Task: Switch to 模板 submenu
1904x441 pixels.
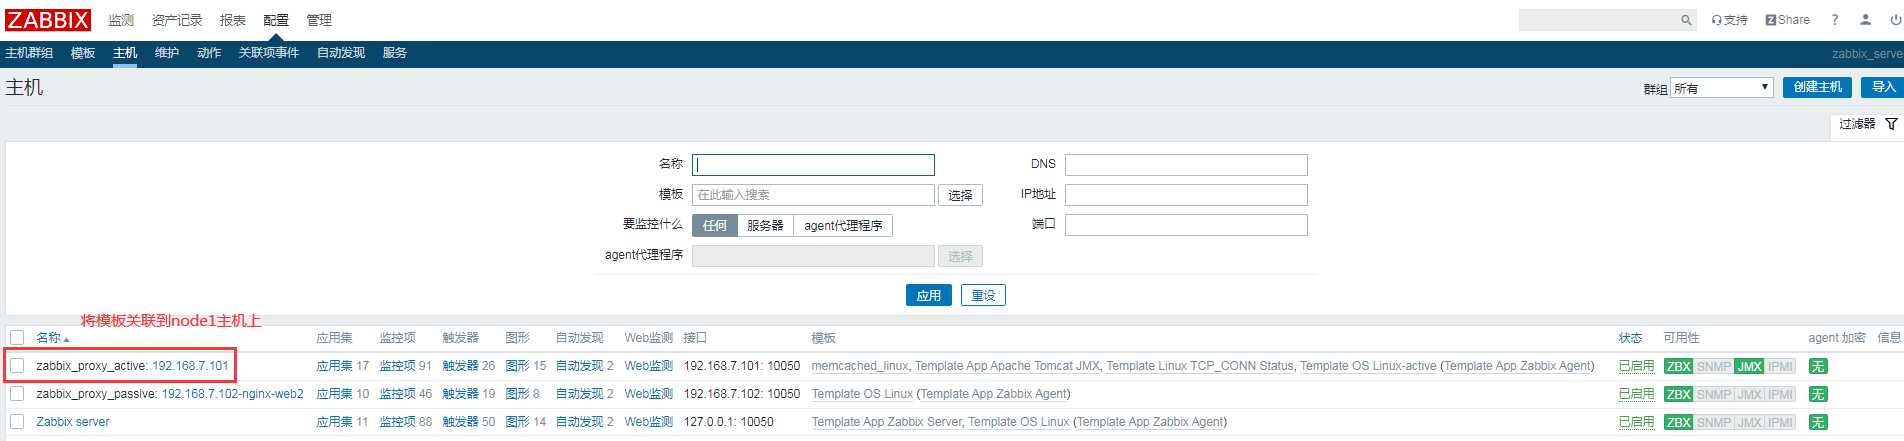Action: tap(83, 53)
